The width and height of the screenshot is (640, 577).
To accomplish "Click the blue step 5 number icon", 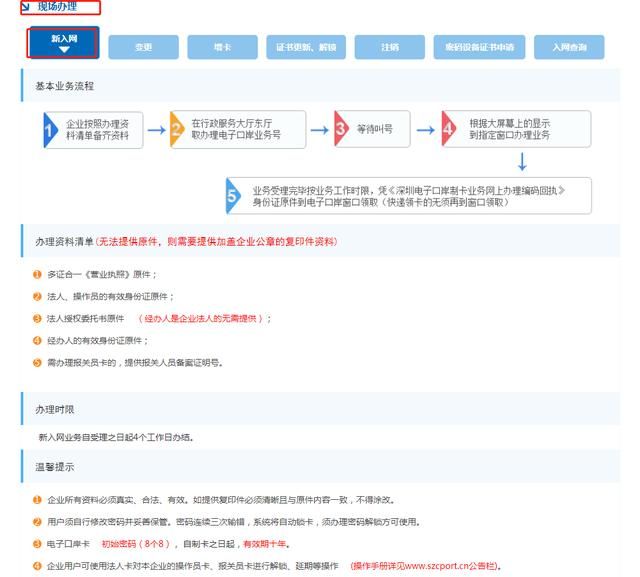I will coord(232,196).
